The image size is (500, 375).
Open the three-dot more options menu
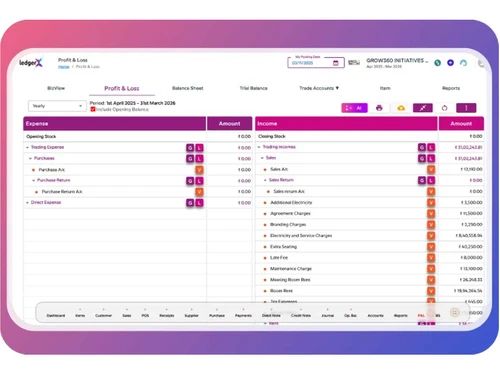[x=466, y=108]
